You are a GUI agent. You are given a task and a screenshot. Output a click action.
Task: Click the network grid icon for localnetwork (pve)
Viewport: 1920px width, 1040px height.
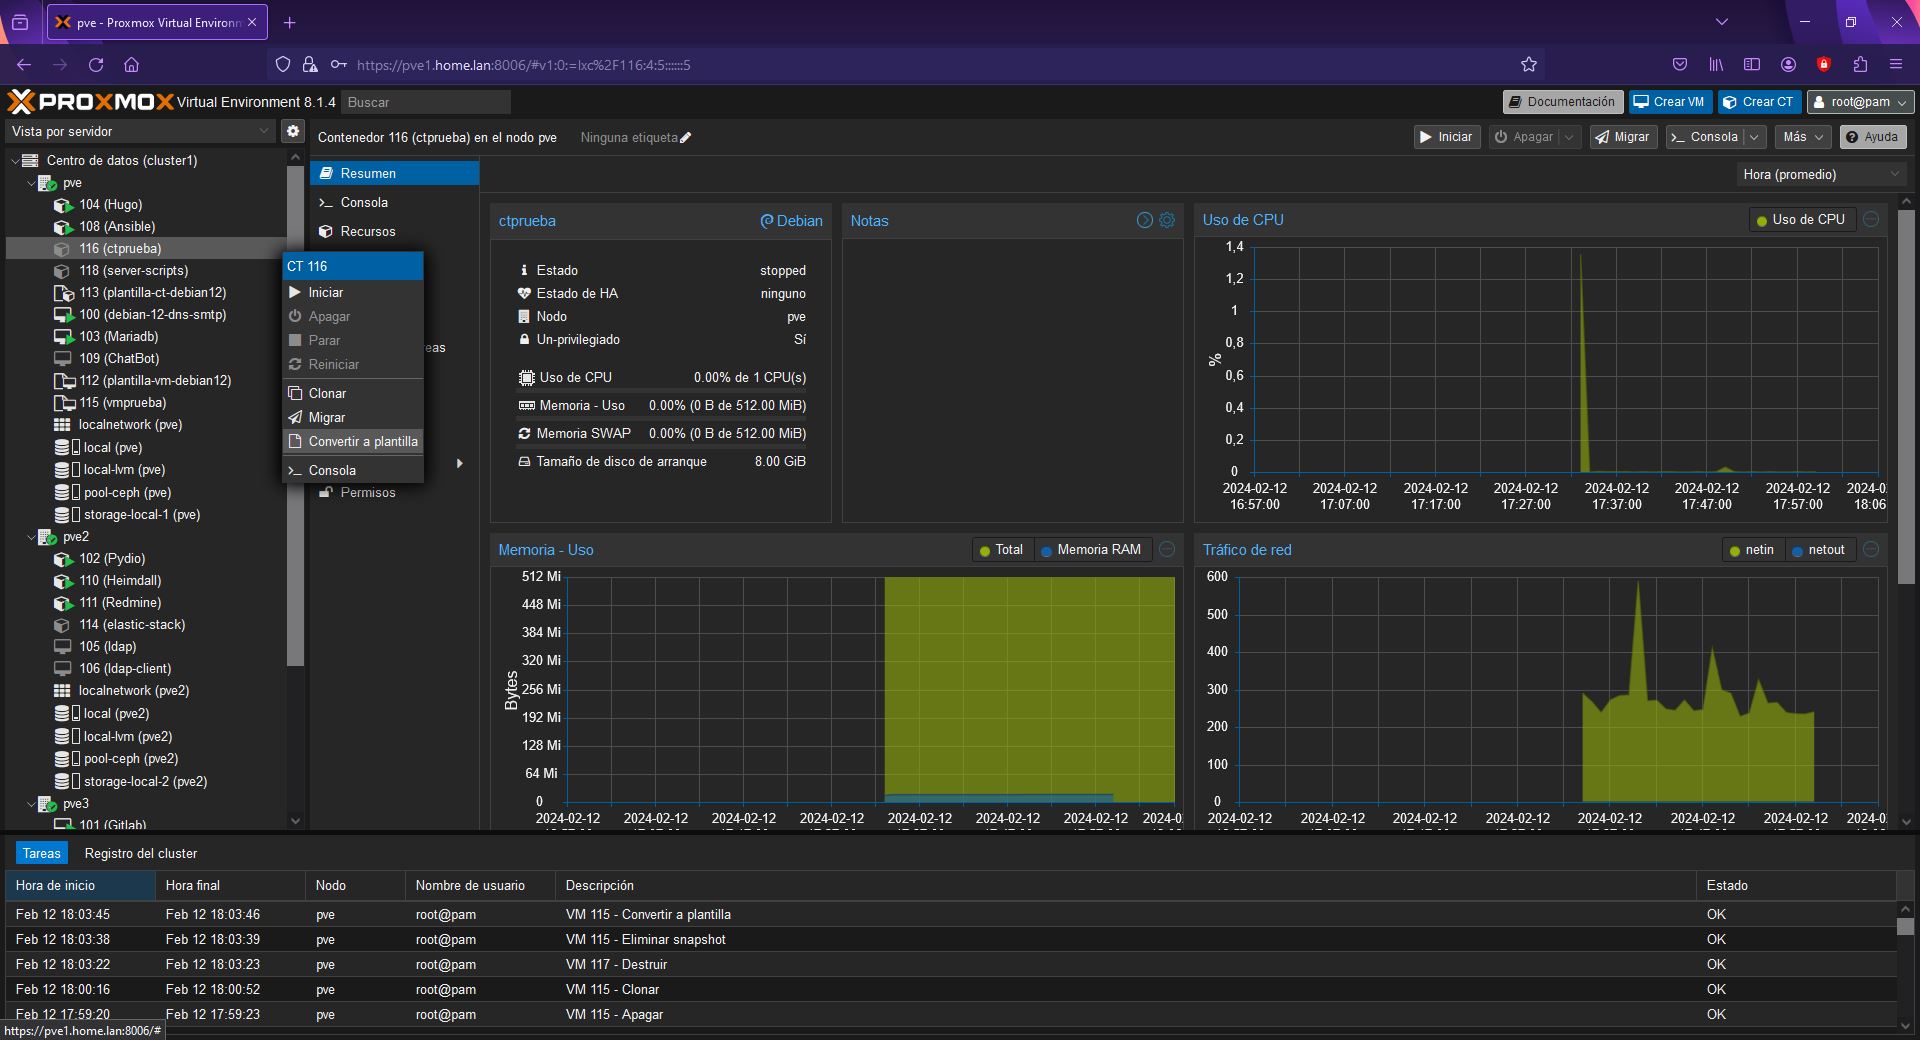click(x=62, y=425)
